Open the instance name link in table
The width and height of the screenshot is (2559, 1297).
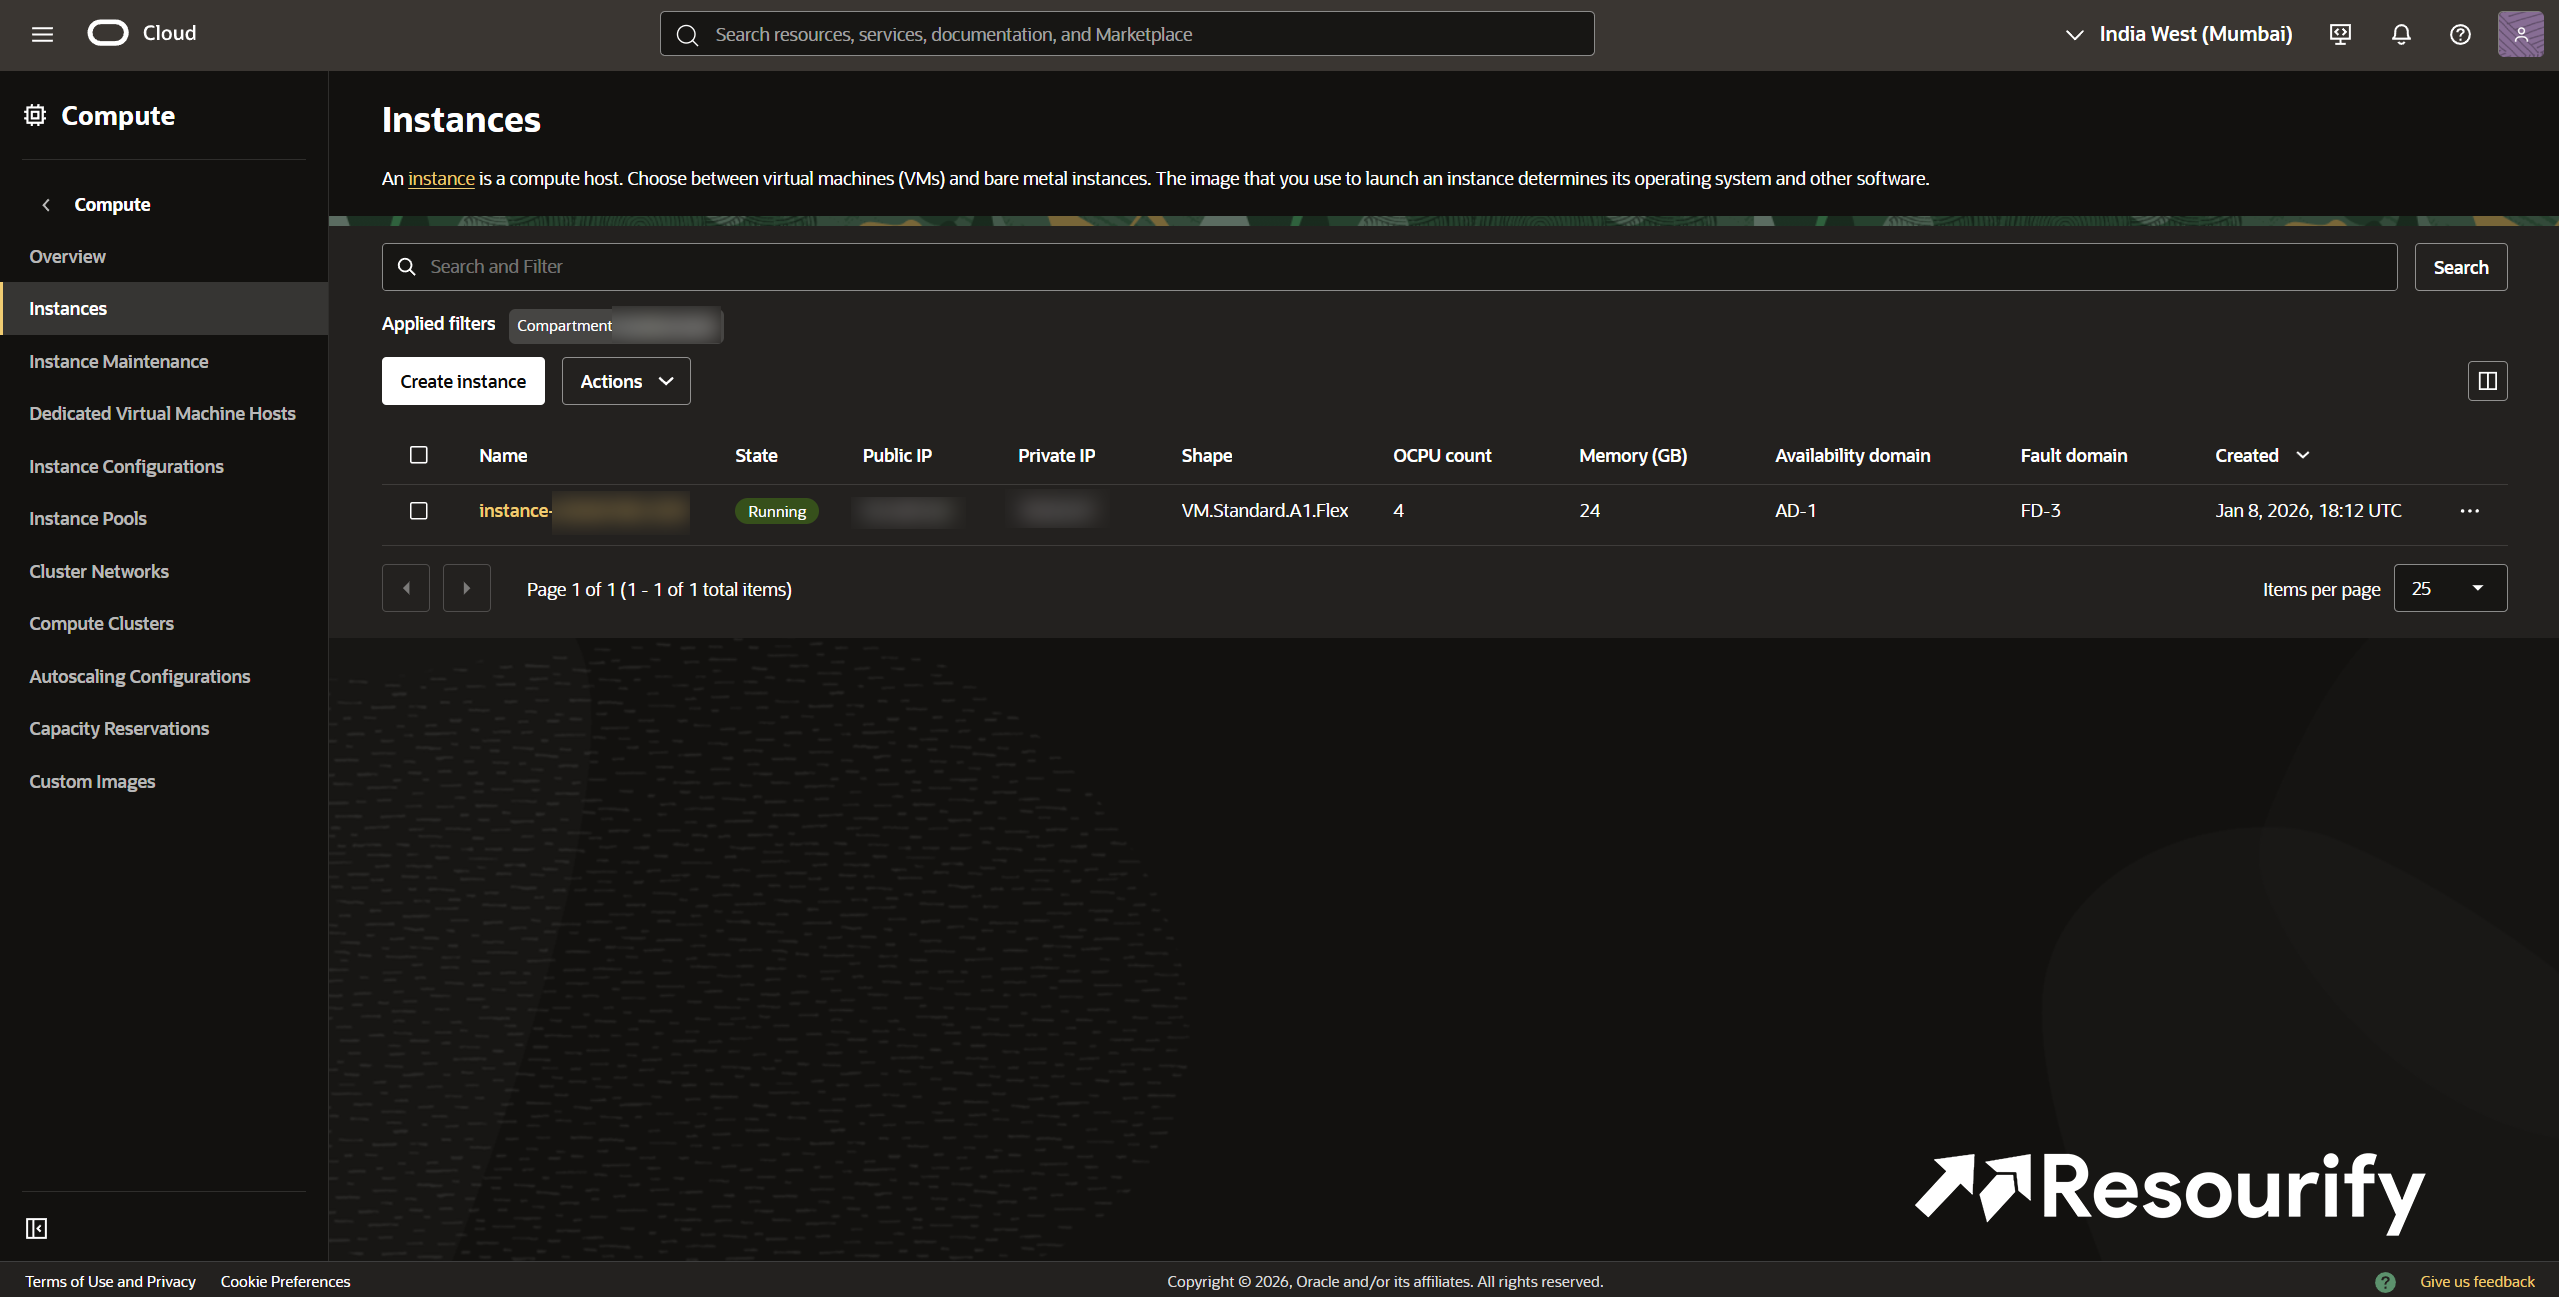[583, 511]
